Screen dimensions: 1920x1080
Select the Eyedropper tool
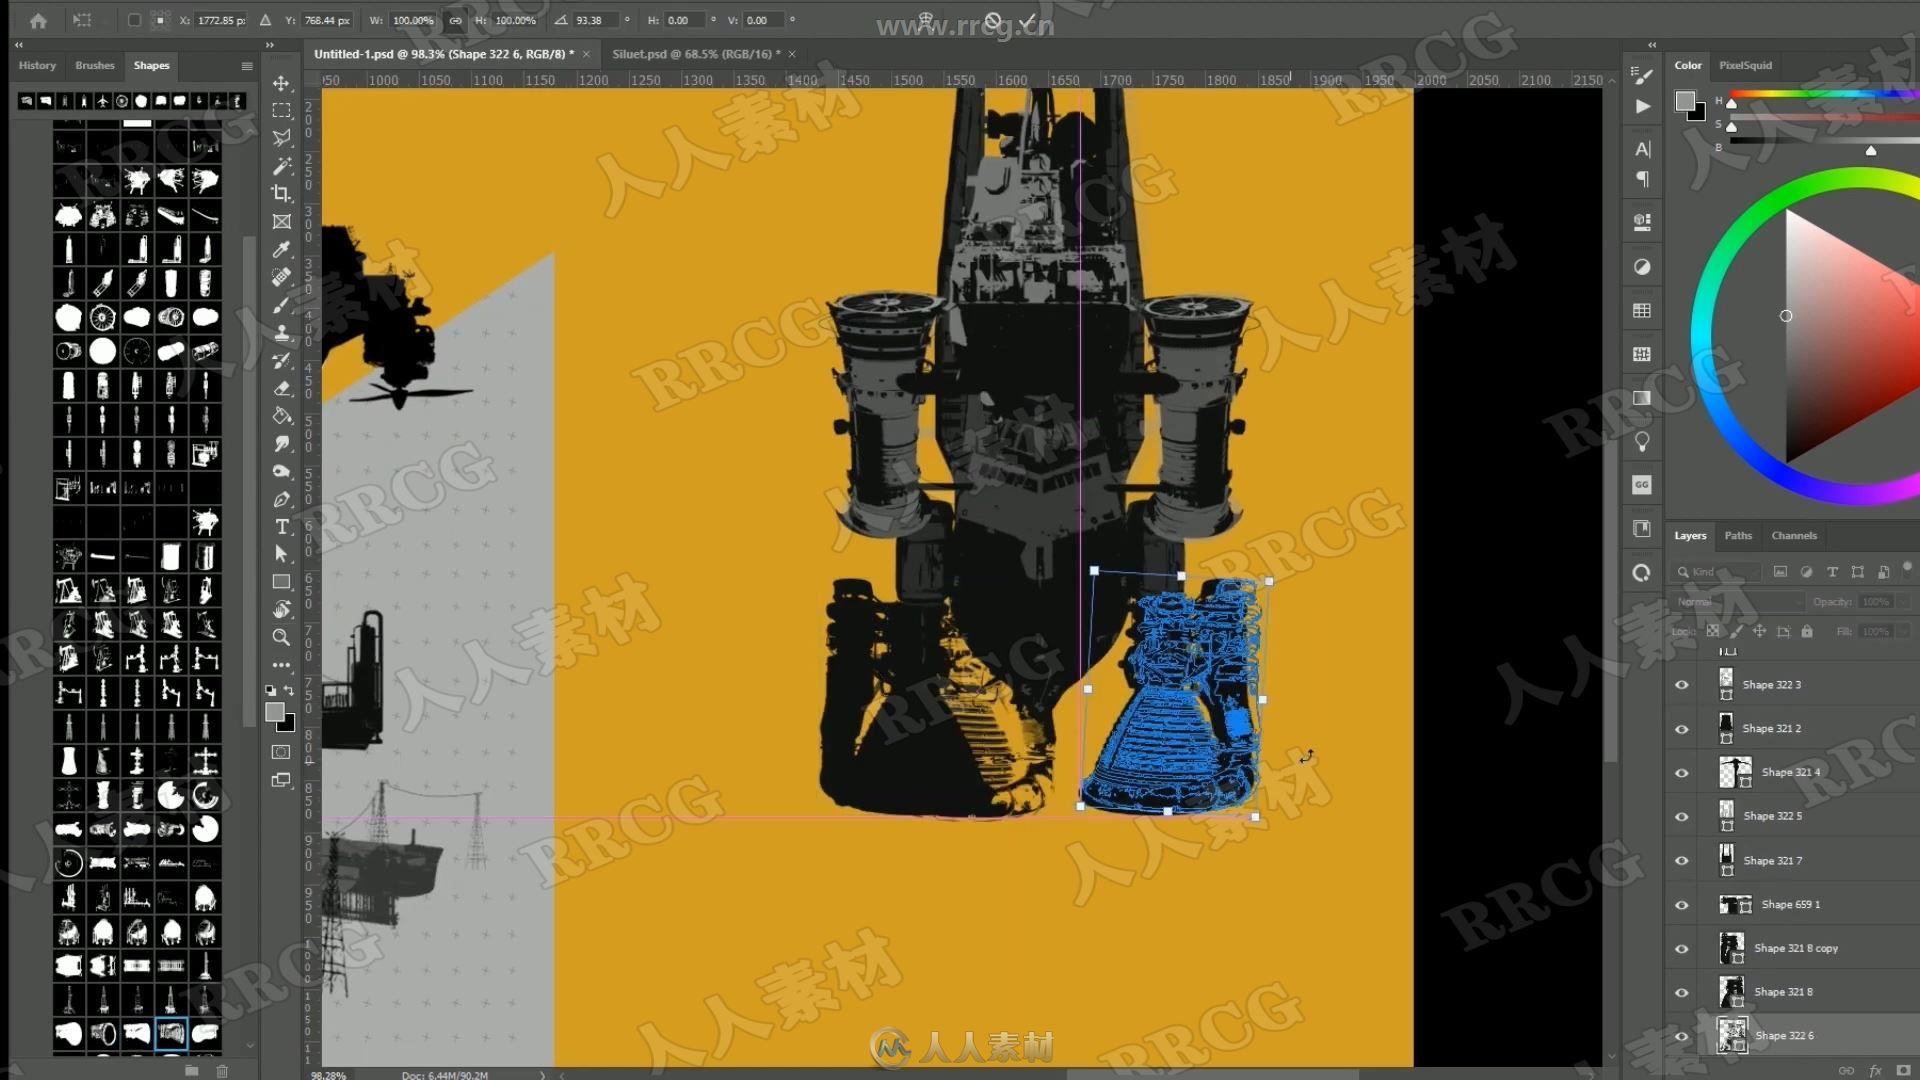[x=282, y=249]
